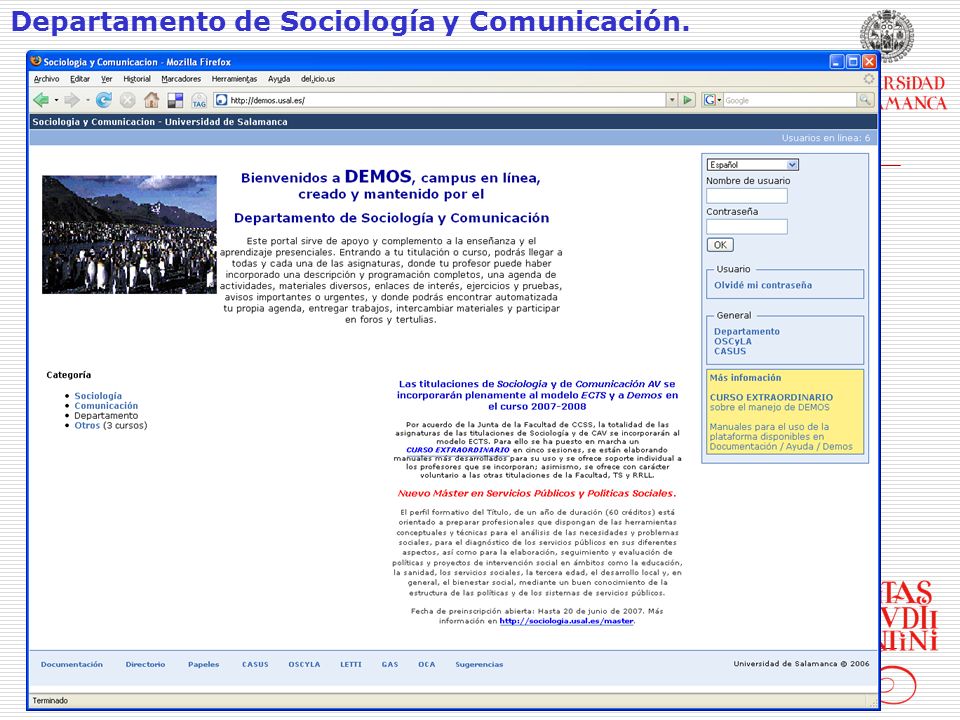The image size is (960, 720).
Task: Open the Departamento link in General box
Action: (747, 331)
